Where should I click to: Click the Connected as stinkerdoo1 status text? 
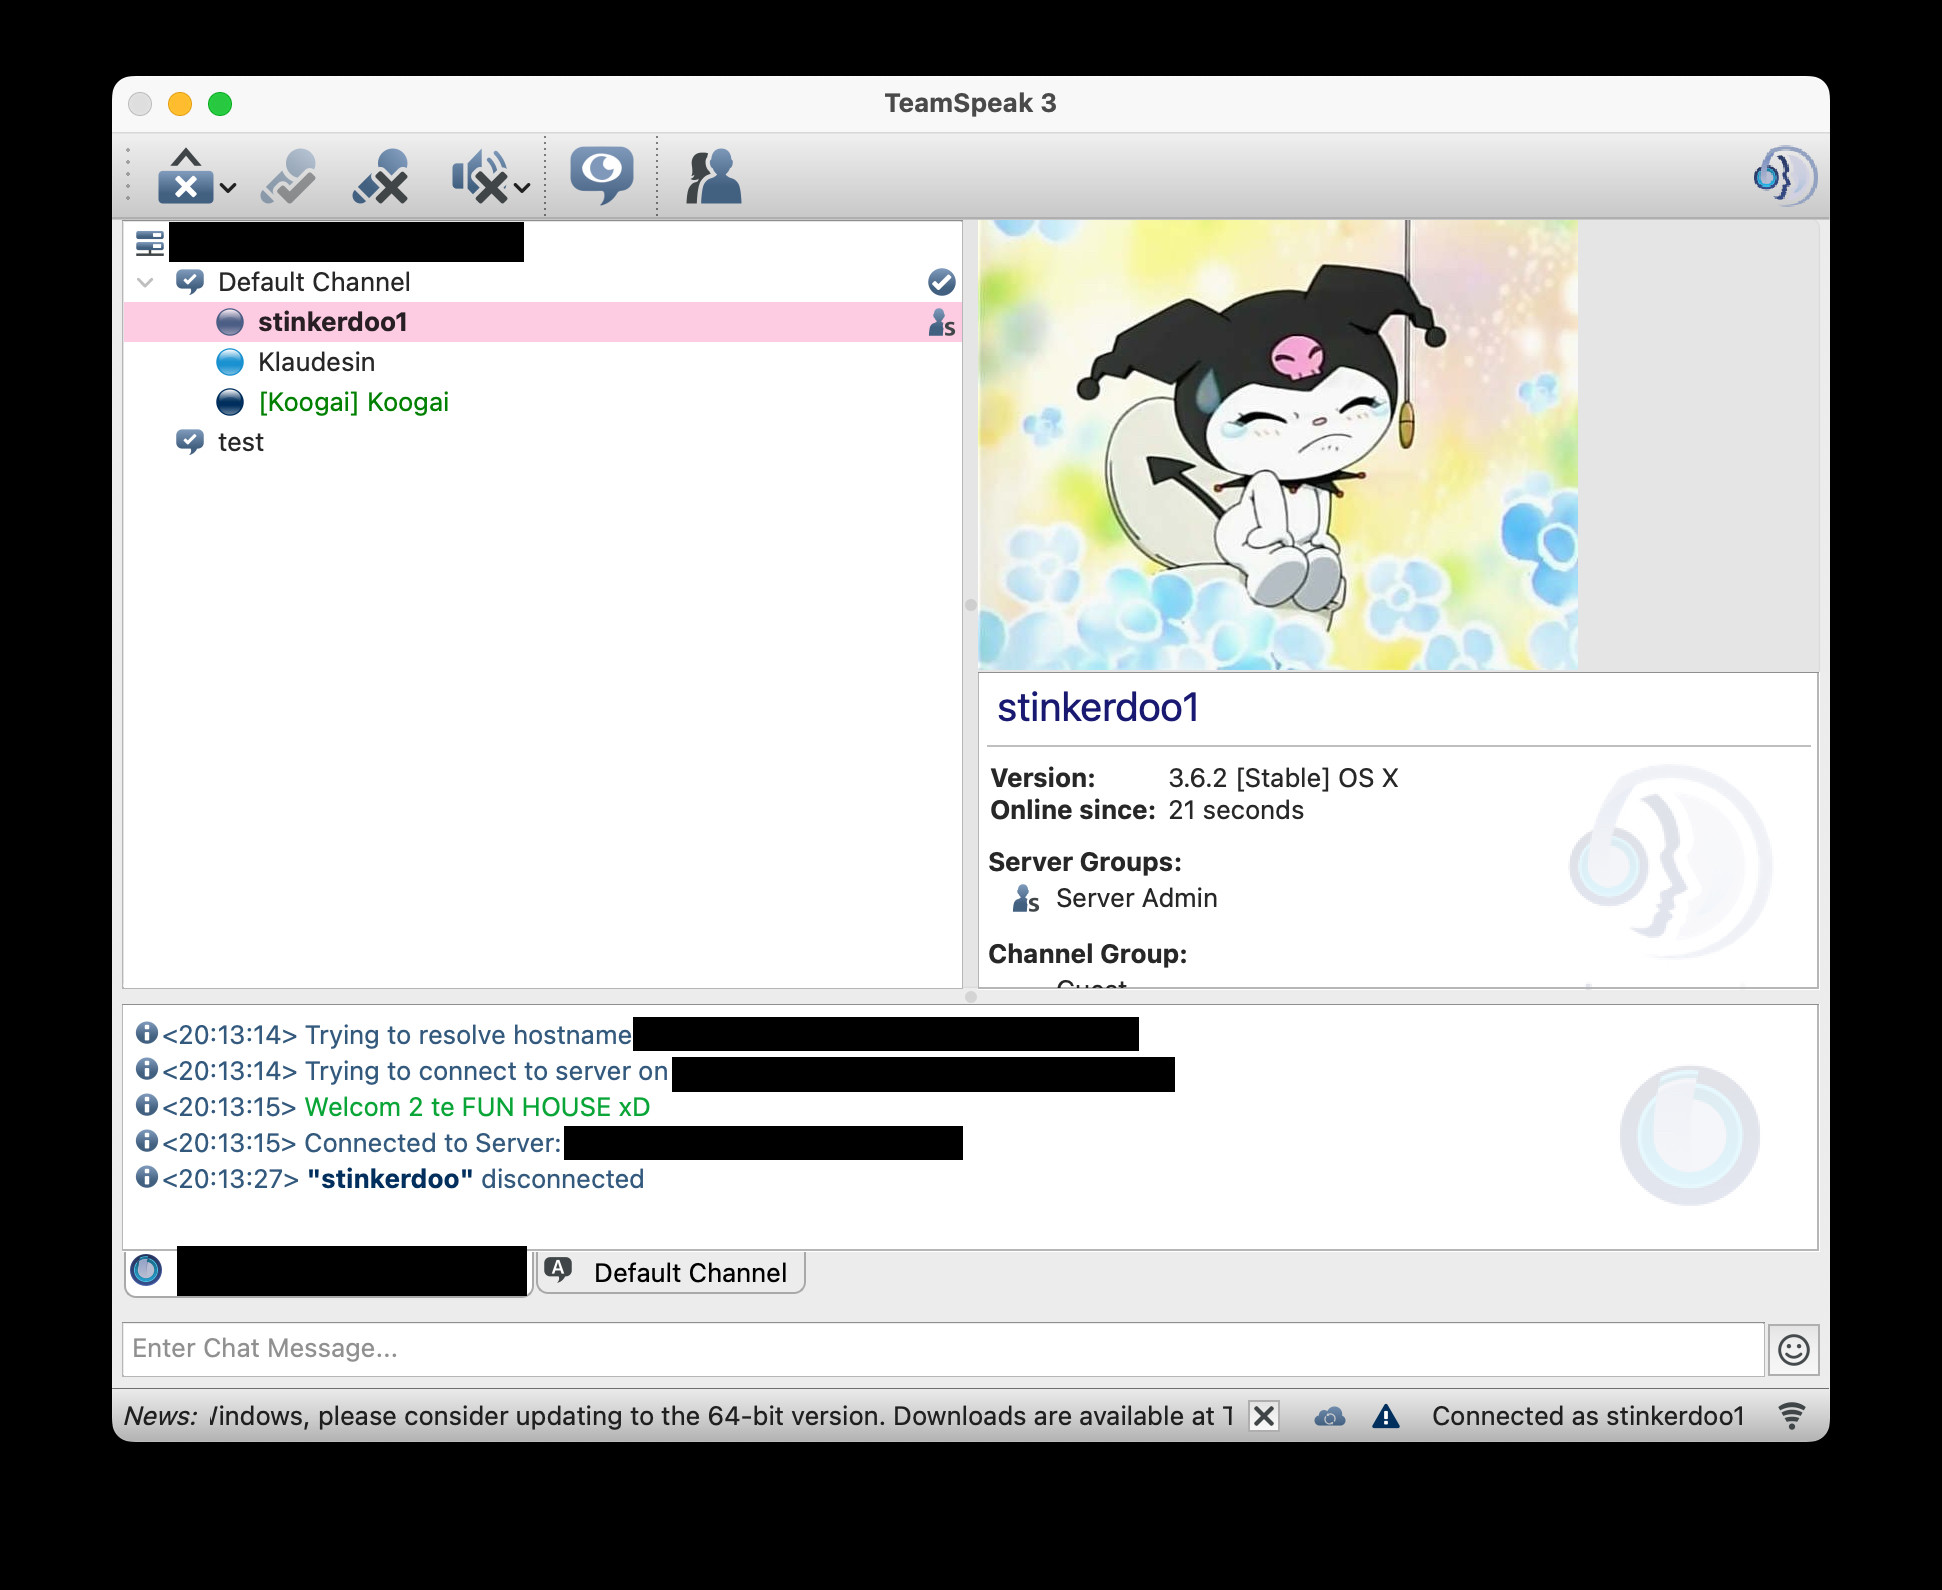[x=1588, y=1416]
